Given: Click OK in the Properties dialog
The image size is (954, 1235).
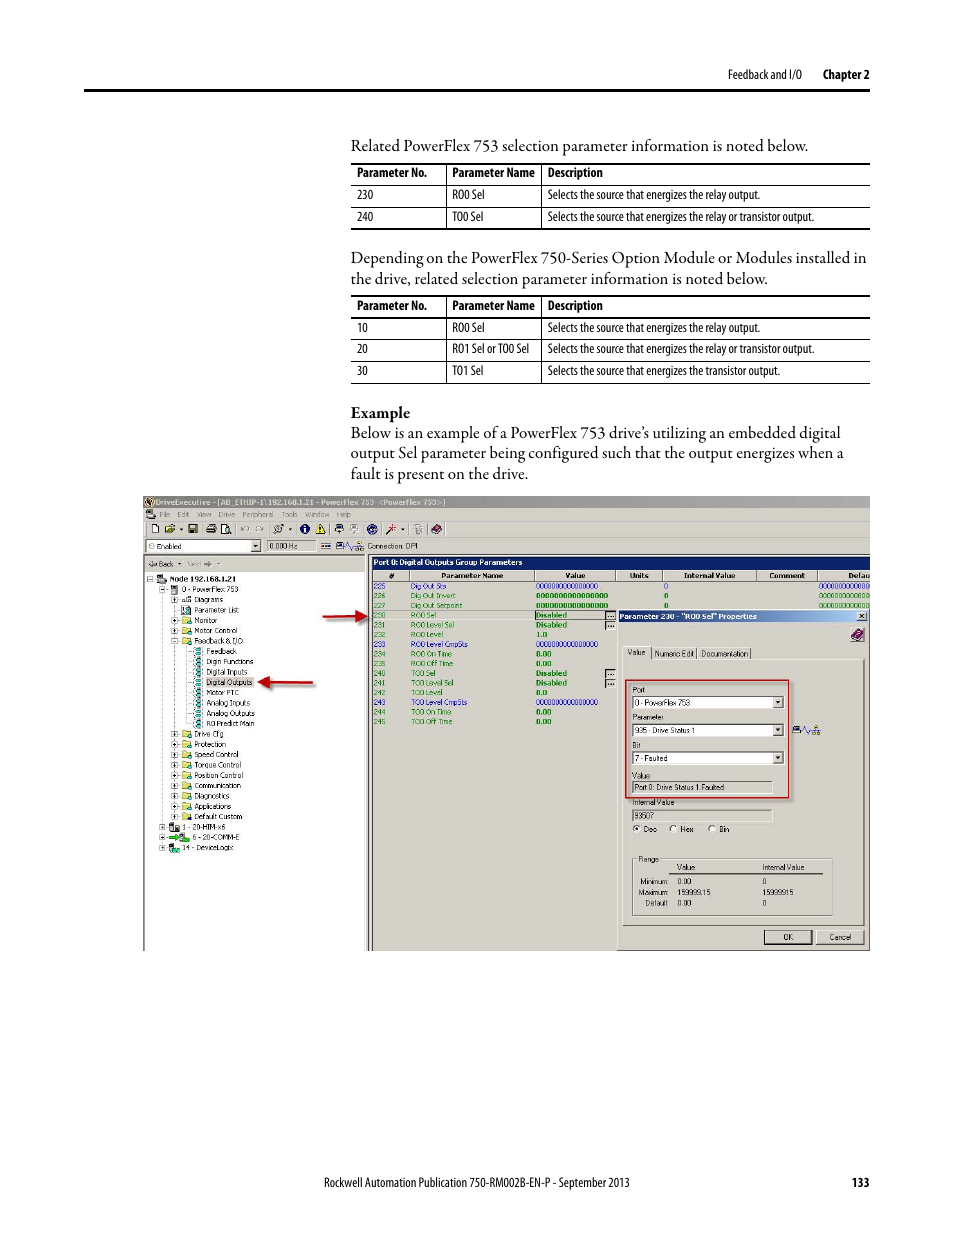Looking at the screenshot, I should click(788, 937).
